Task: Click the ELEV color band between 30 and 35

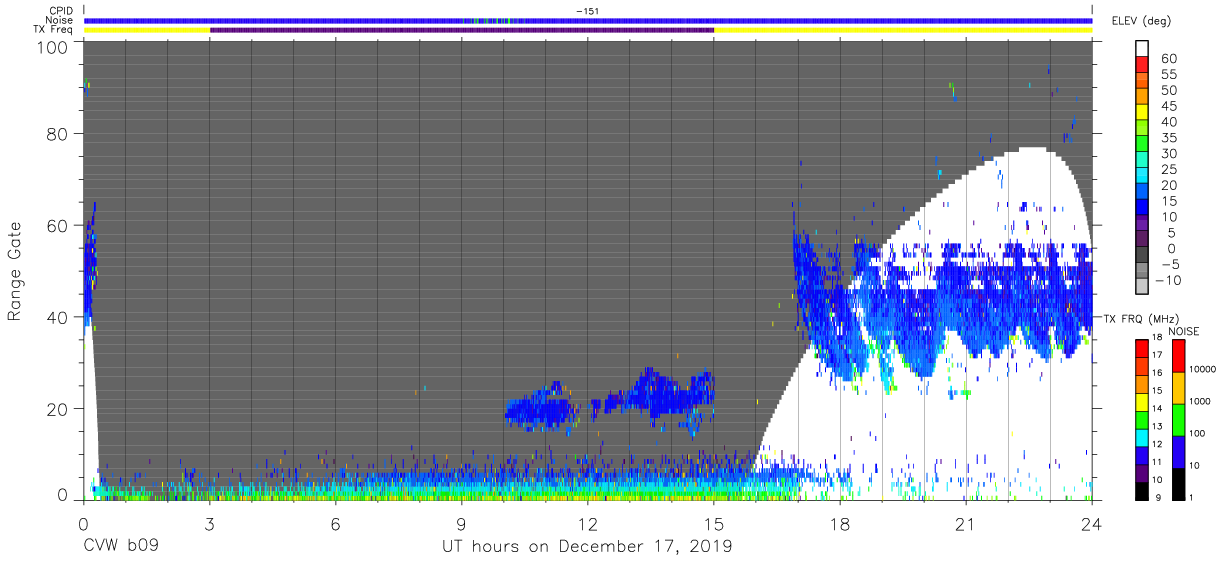Action: point(1143,145)
